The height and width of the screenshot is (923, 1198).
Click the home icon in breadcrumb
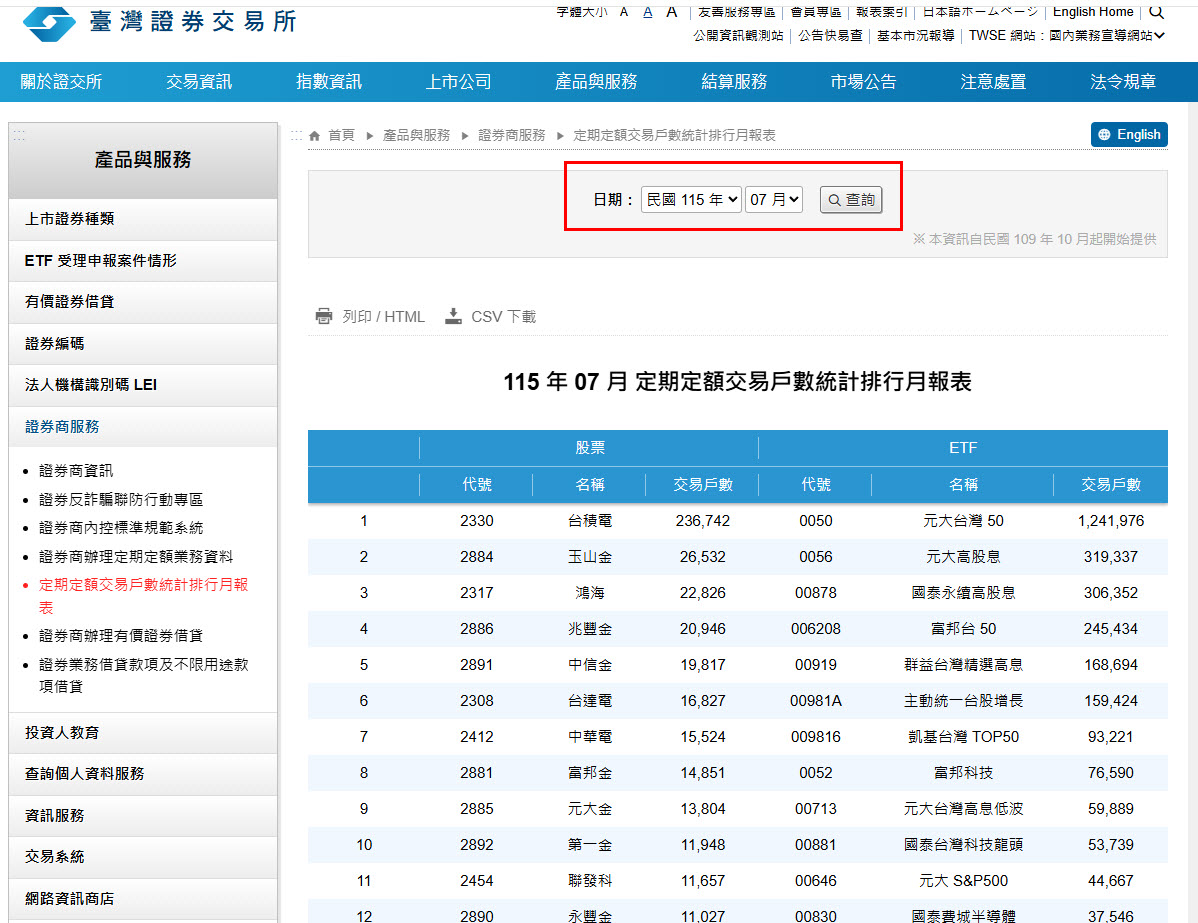[x=314, y=135]
